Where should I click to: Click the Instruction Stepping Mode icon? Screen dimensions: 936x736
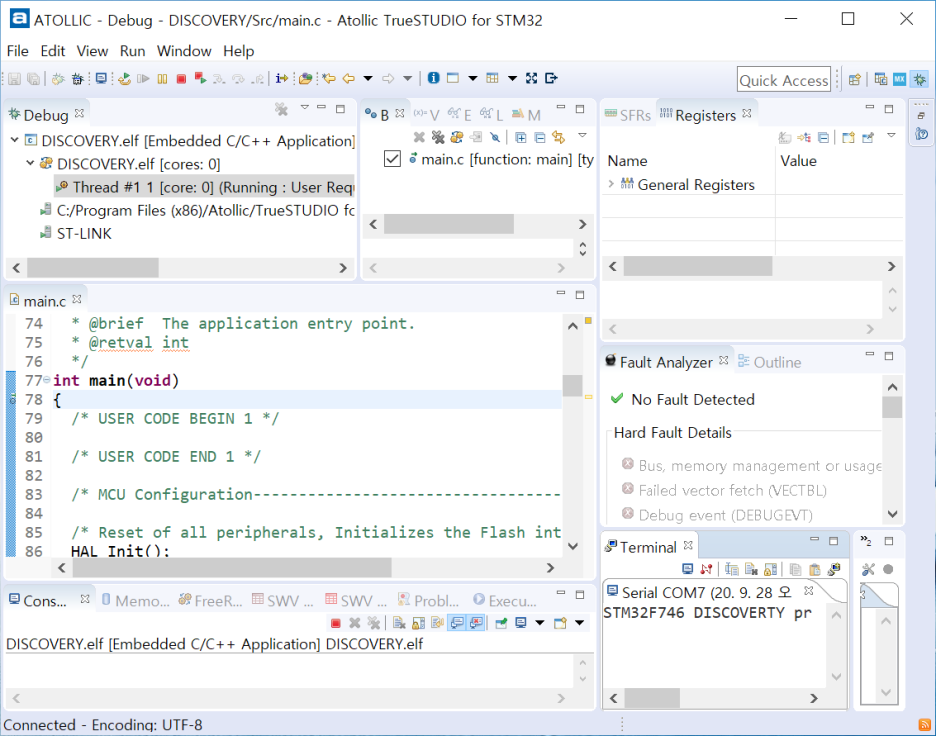click(282, 78)
